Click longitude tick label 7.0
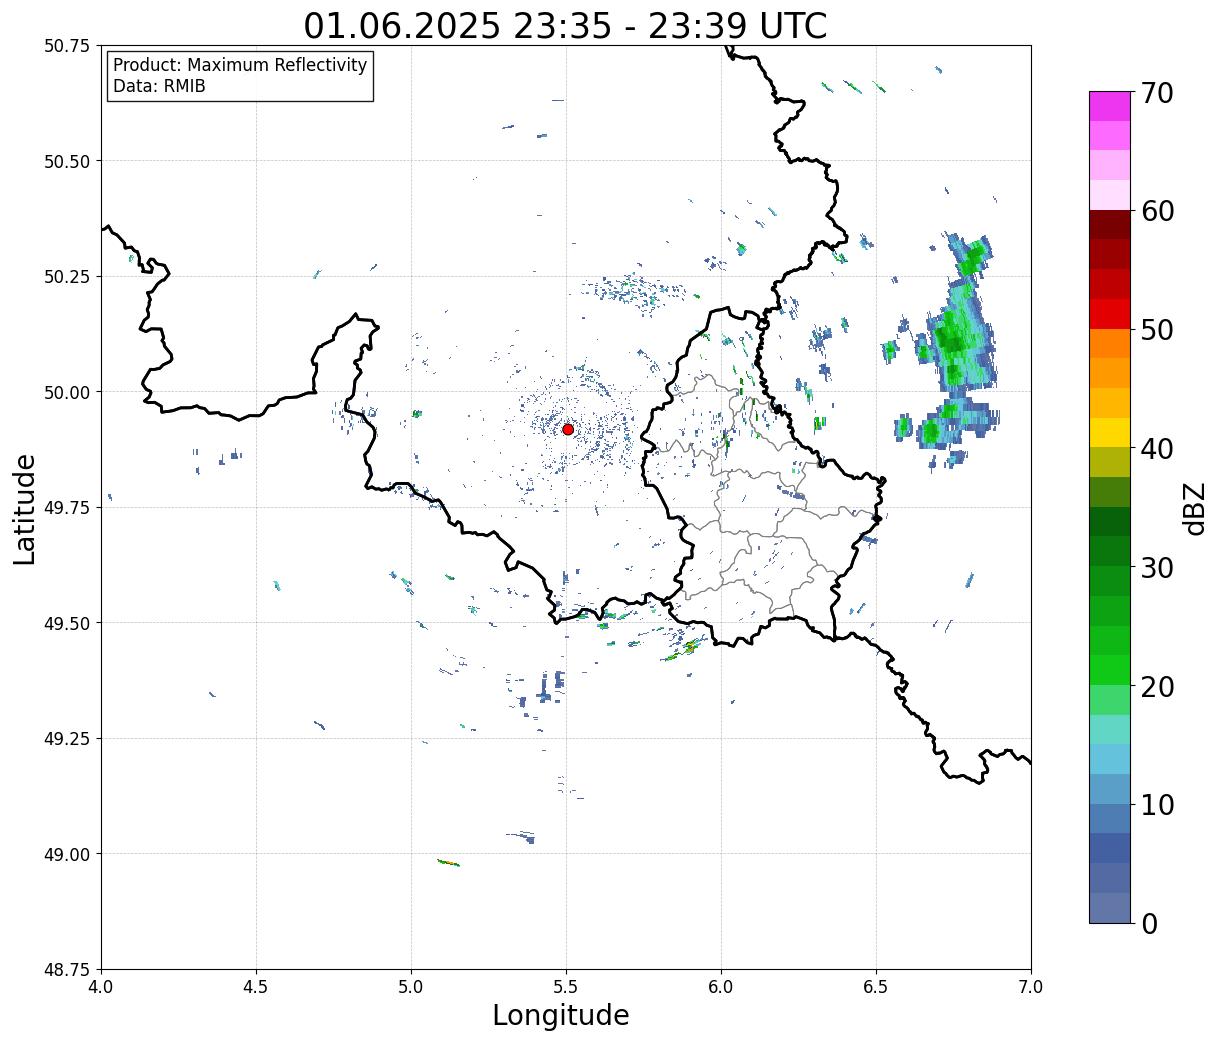This screenshot has width=1219, height=1040. (1031, 987)
